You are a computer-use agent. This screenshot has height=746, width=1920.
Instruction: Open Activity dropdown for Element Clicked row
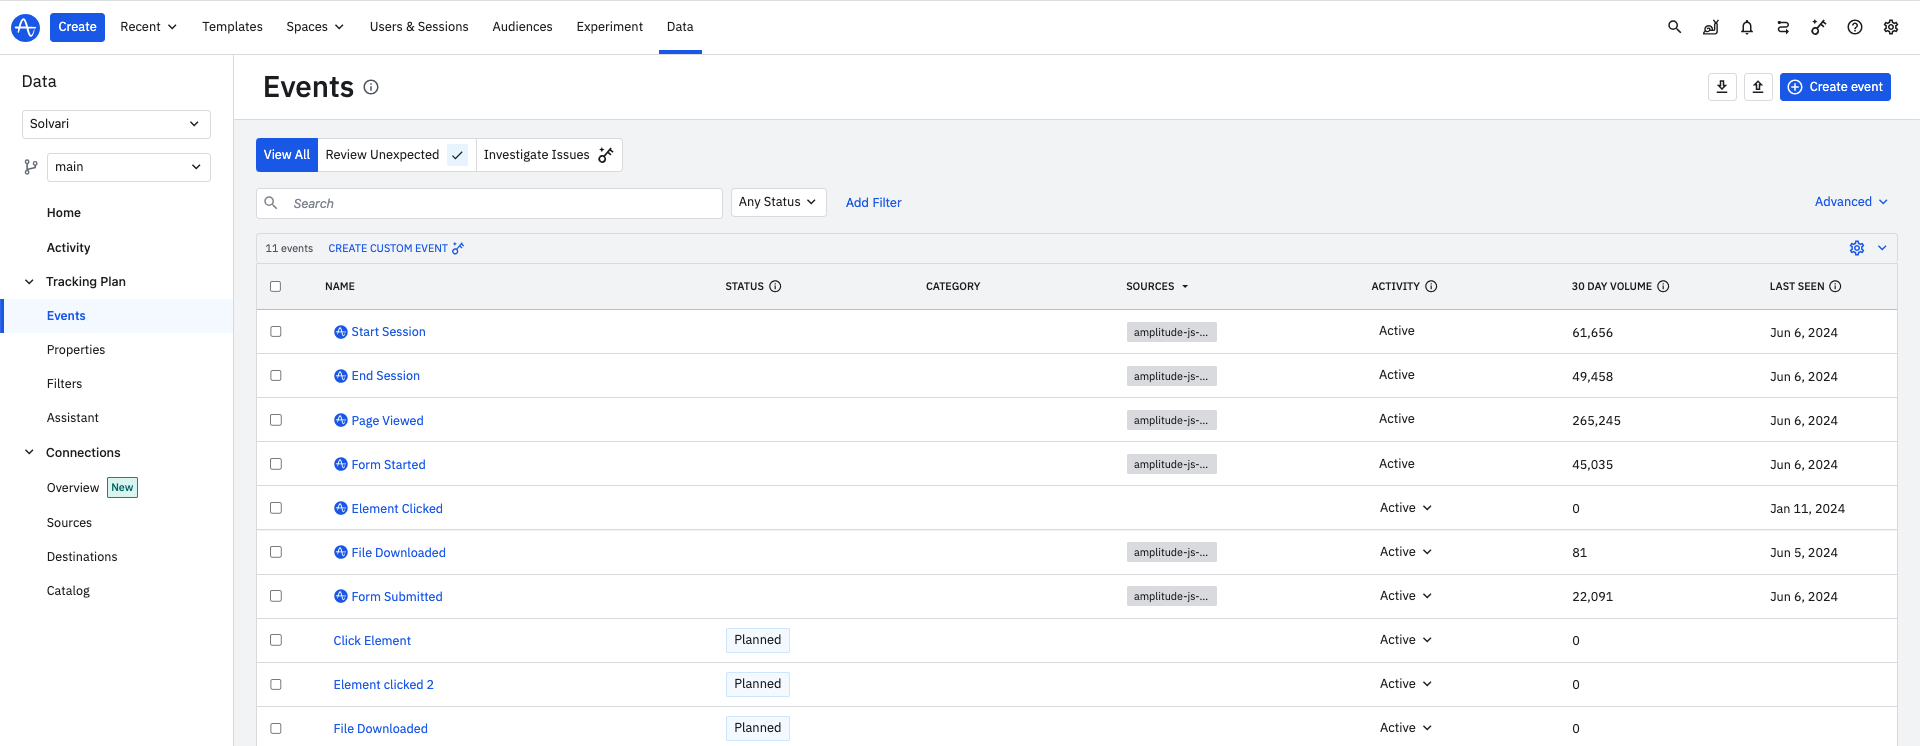click(x=1406, y=508)
